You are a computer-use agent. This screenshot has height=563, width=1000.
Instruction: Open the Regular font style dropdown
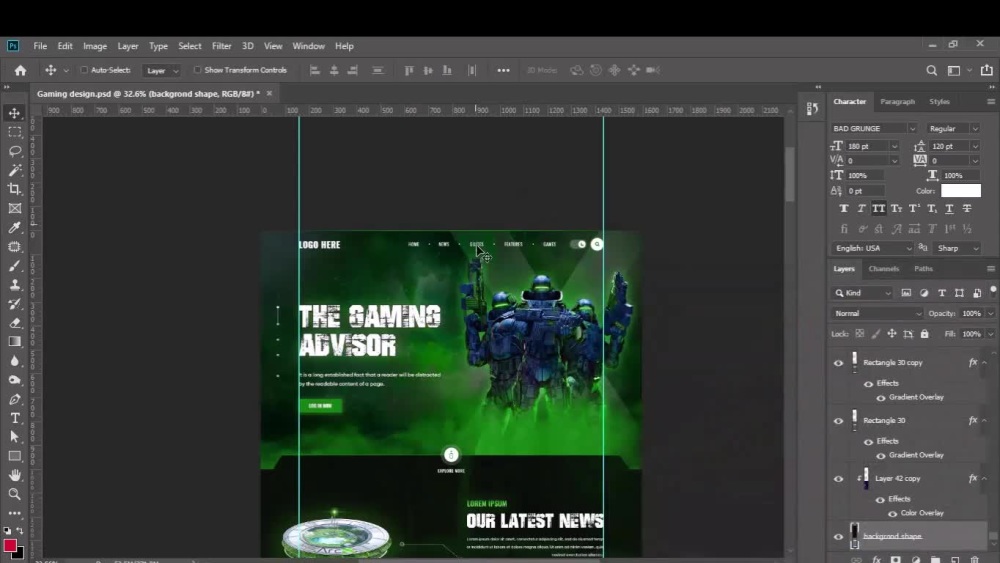[x=975, y=129]
